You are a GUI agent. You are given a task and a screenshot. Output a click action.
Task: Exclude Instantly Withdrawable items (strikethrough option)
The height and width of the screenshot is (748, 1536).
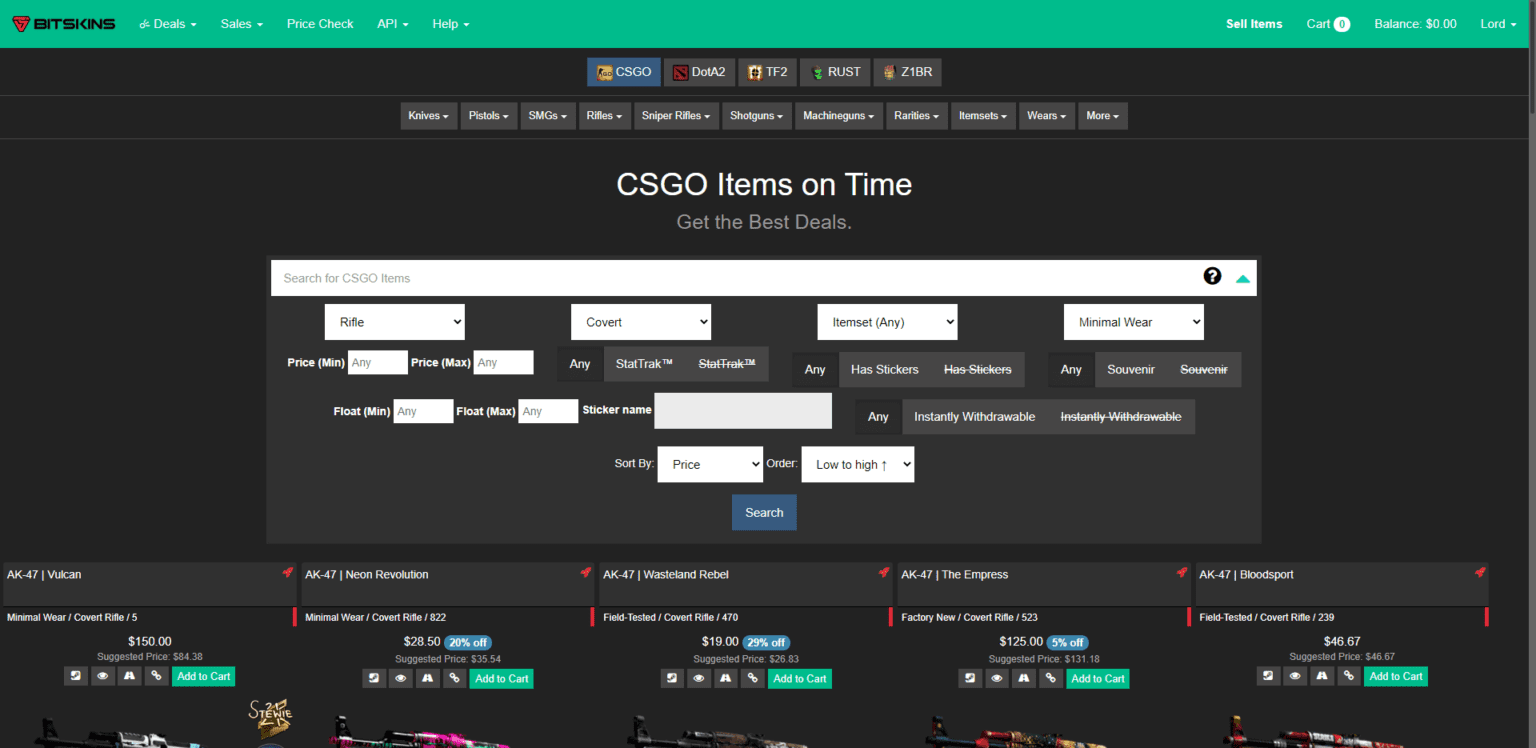[x=1120, y=417]
